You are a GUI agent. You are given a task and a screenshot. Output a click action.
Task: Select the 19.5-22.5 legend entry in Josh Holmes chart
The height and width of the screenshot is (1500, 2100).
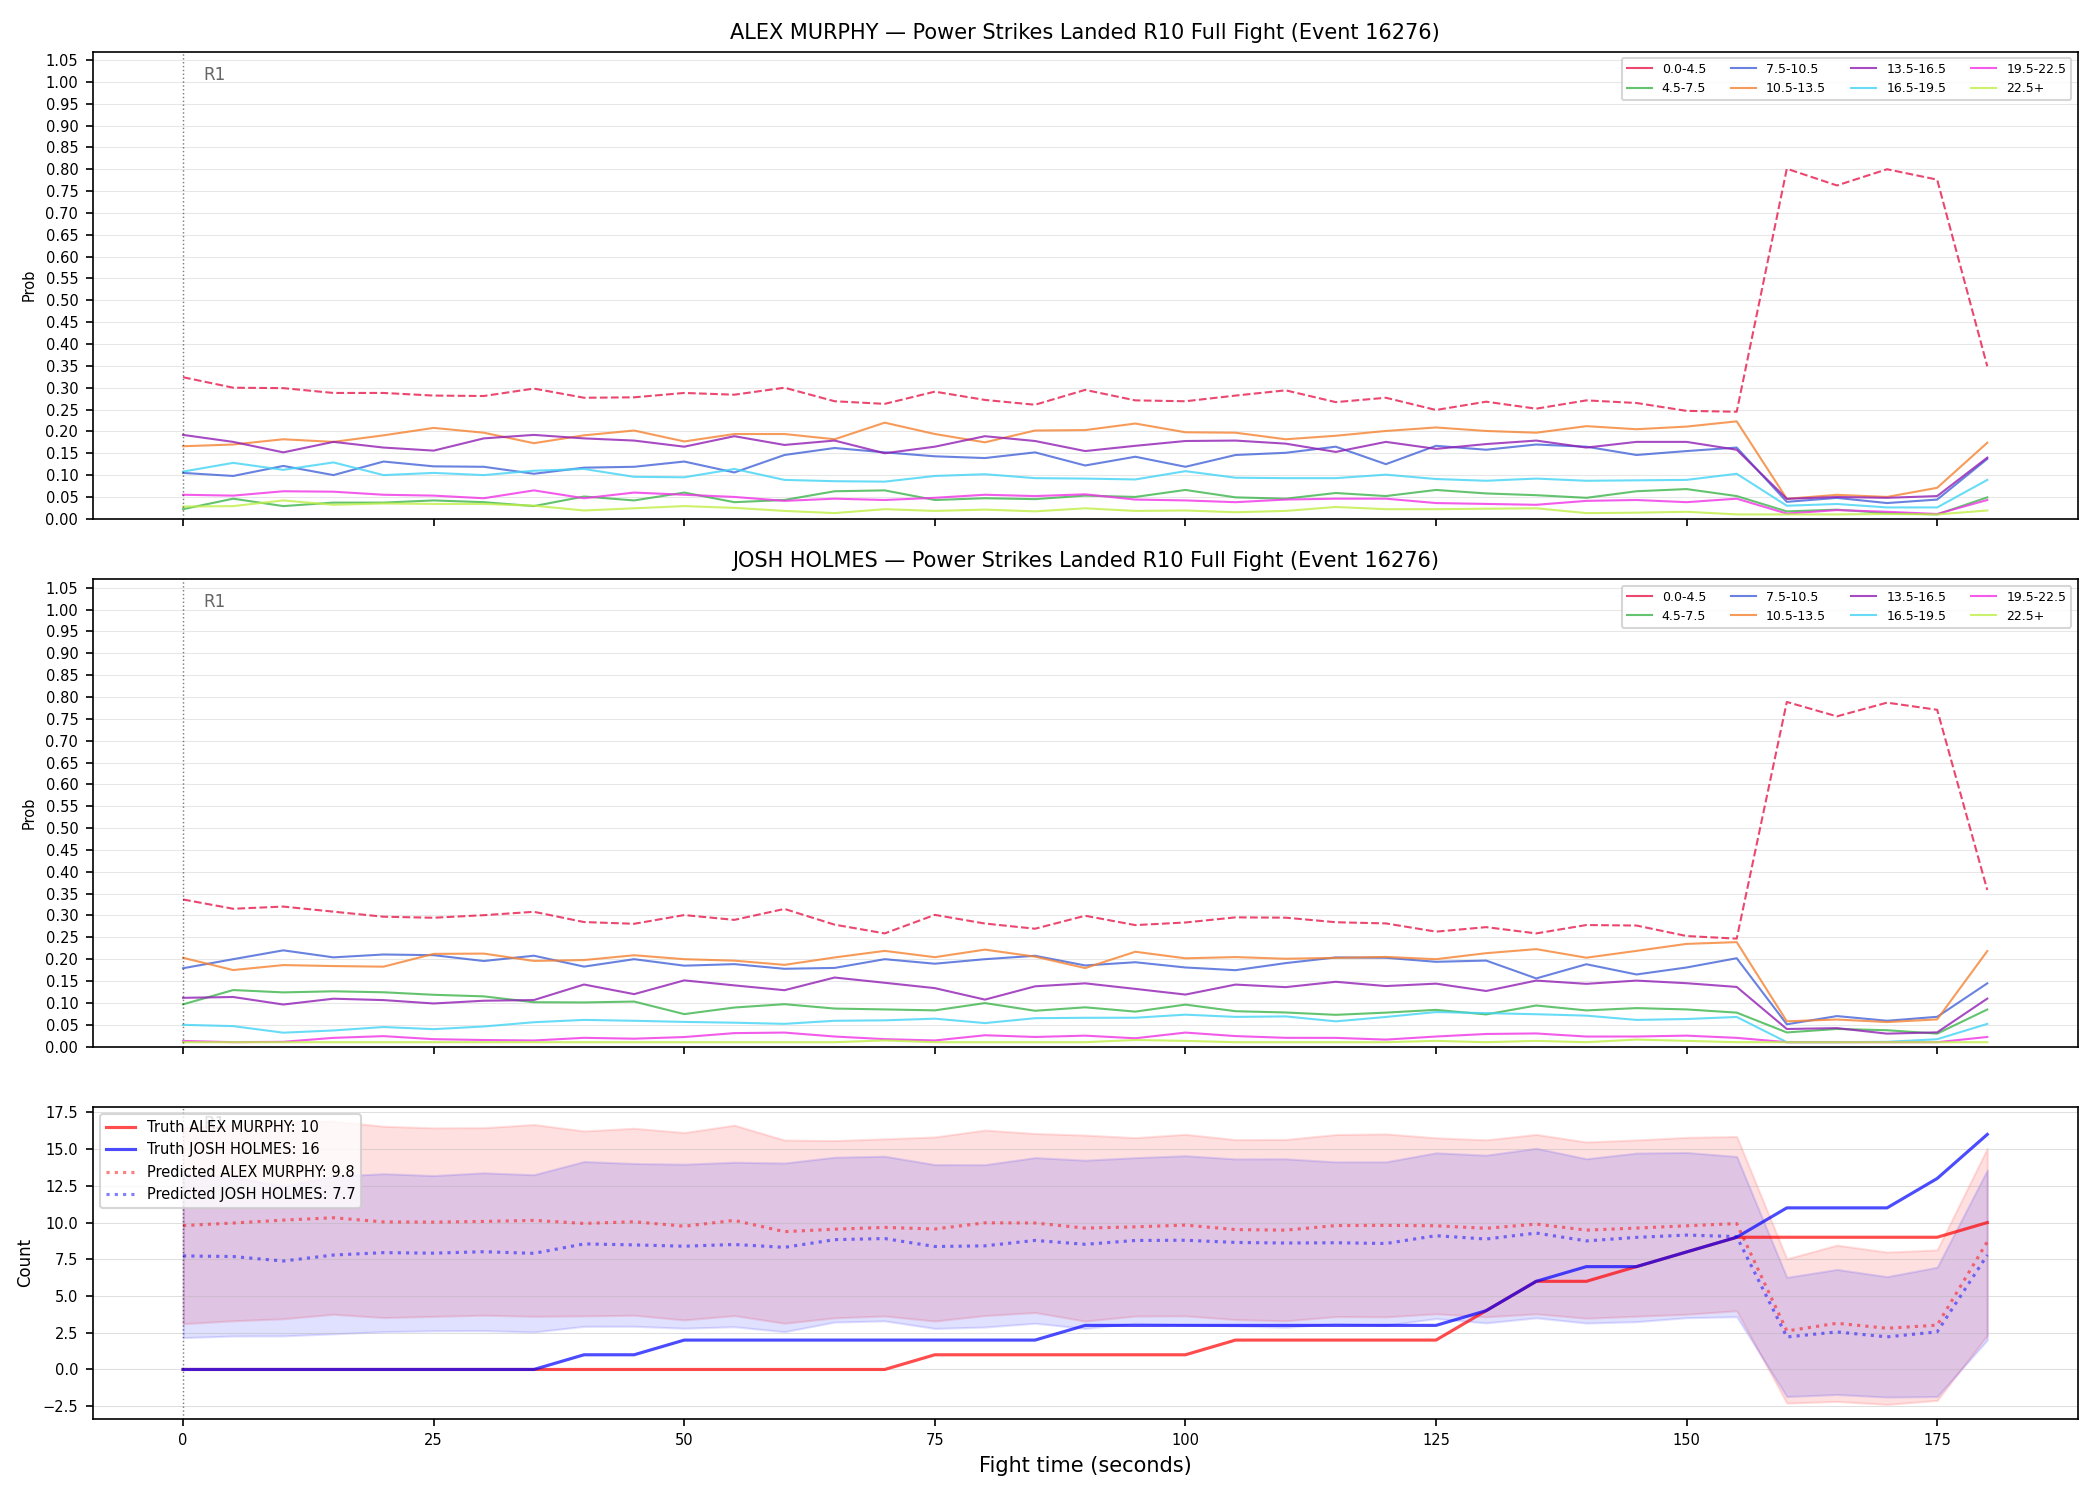pyautogui.click(x=2018, y=597)
